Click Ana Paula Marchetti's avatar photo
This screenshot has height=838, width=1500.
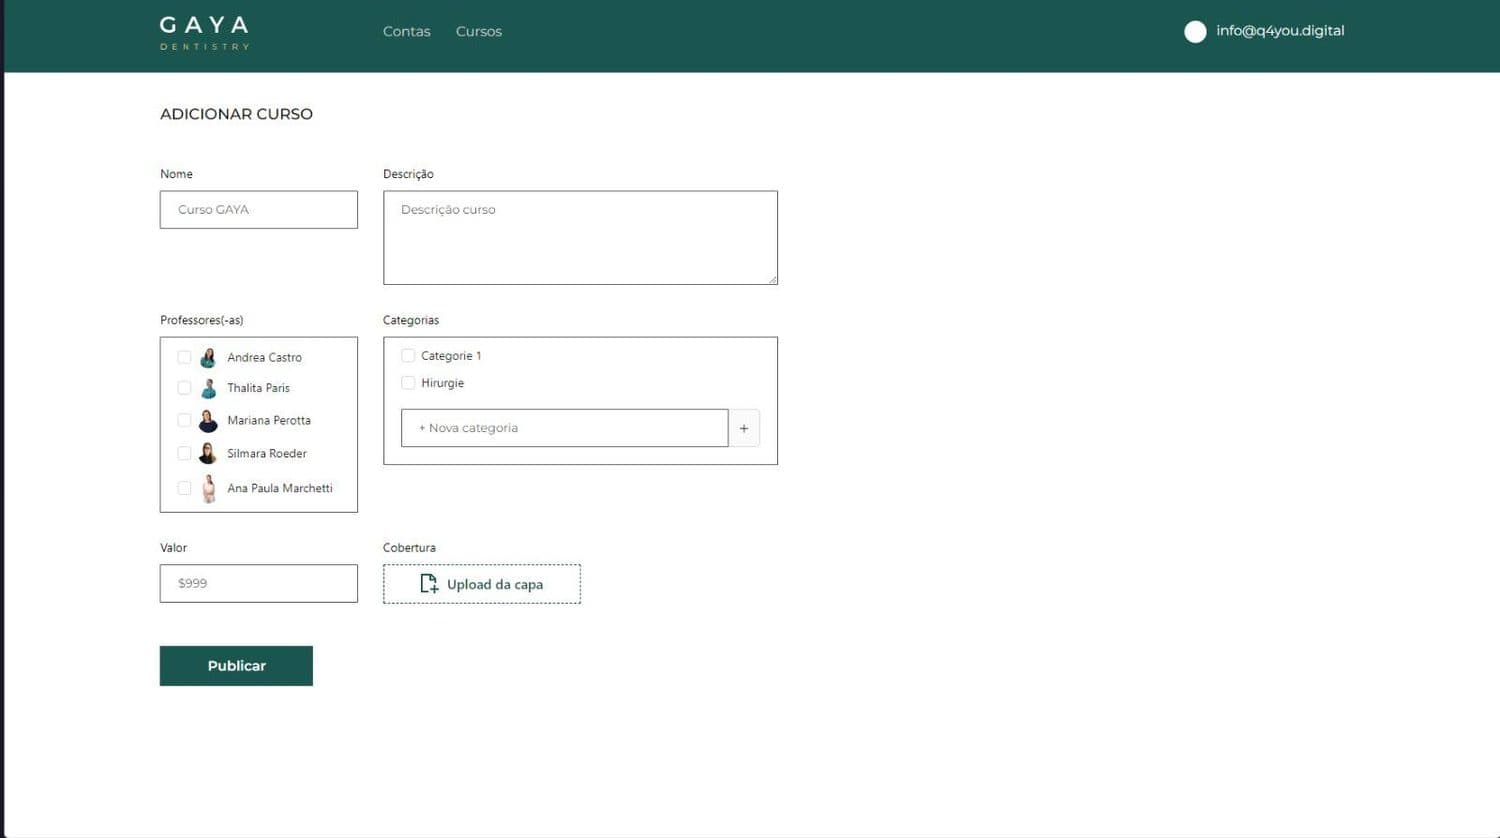click(208, 489)
